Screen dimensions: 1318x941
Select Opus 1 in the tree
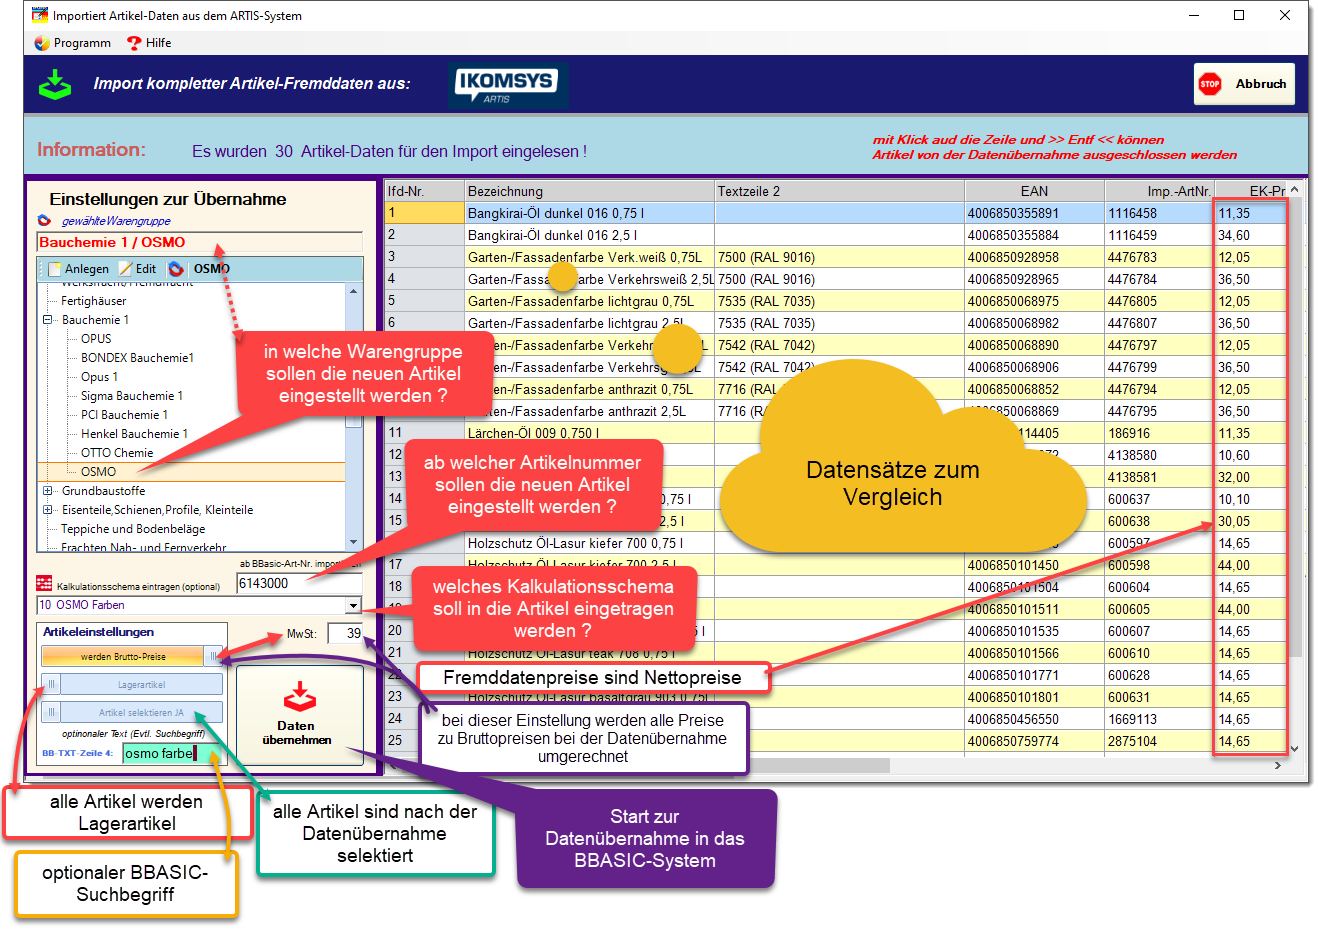[x=99, y=377]
